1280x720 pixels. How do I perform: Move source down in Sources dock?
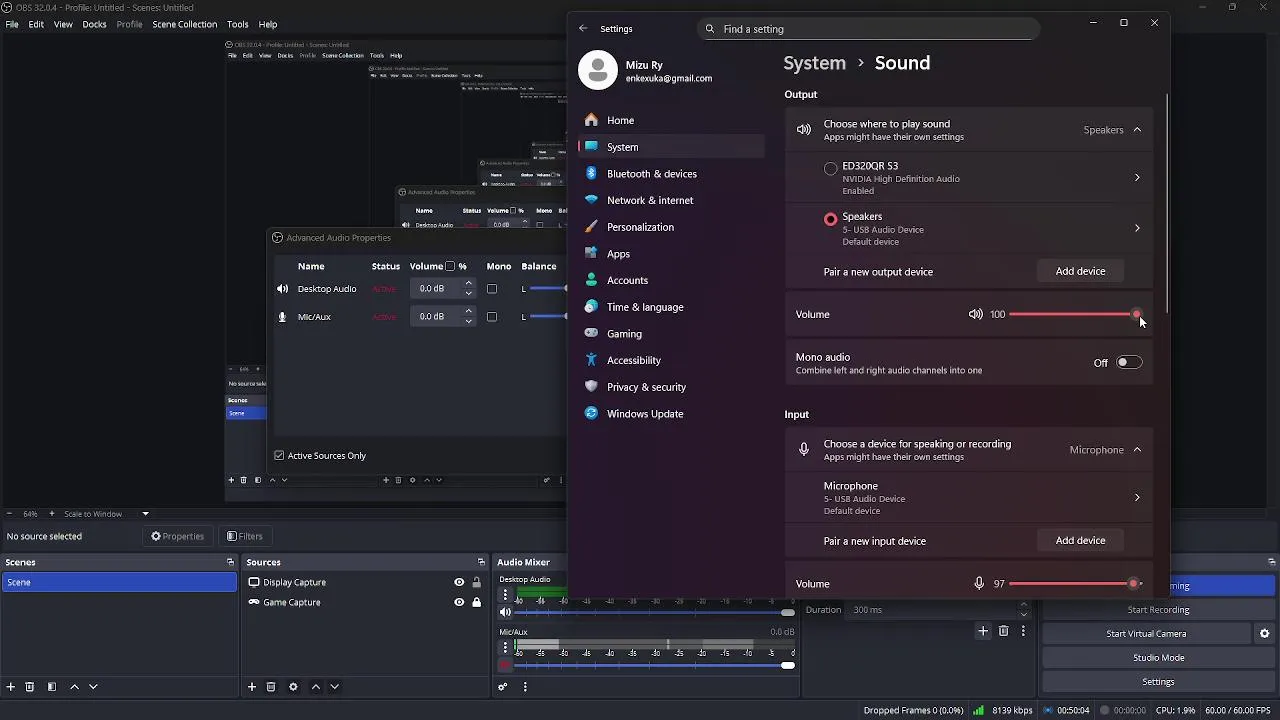[x=335, y=687]
